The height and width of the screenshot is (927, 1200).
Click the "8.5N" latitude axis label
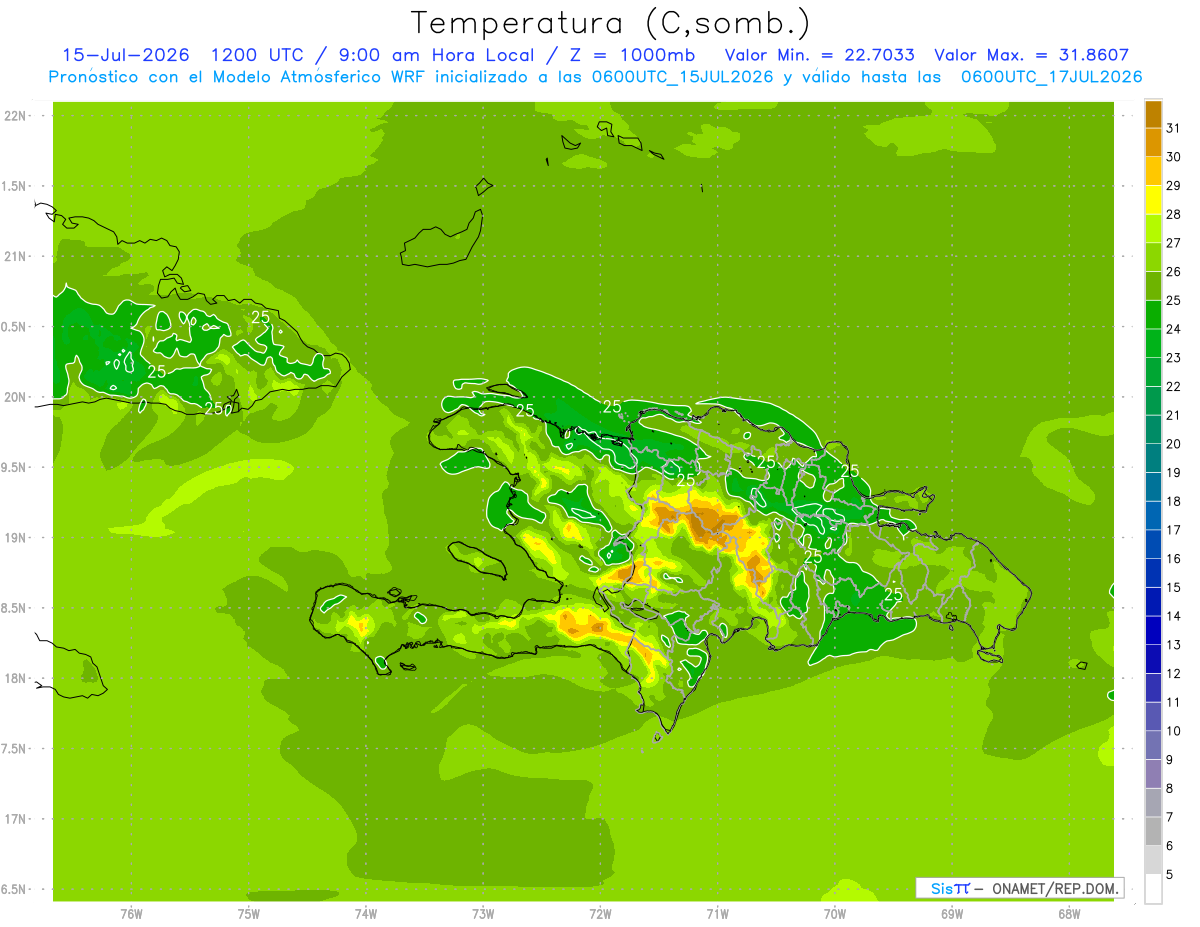coord(15,608)
